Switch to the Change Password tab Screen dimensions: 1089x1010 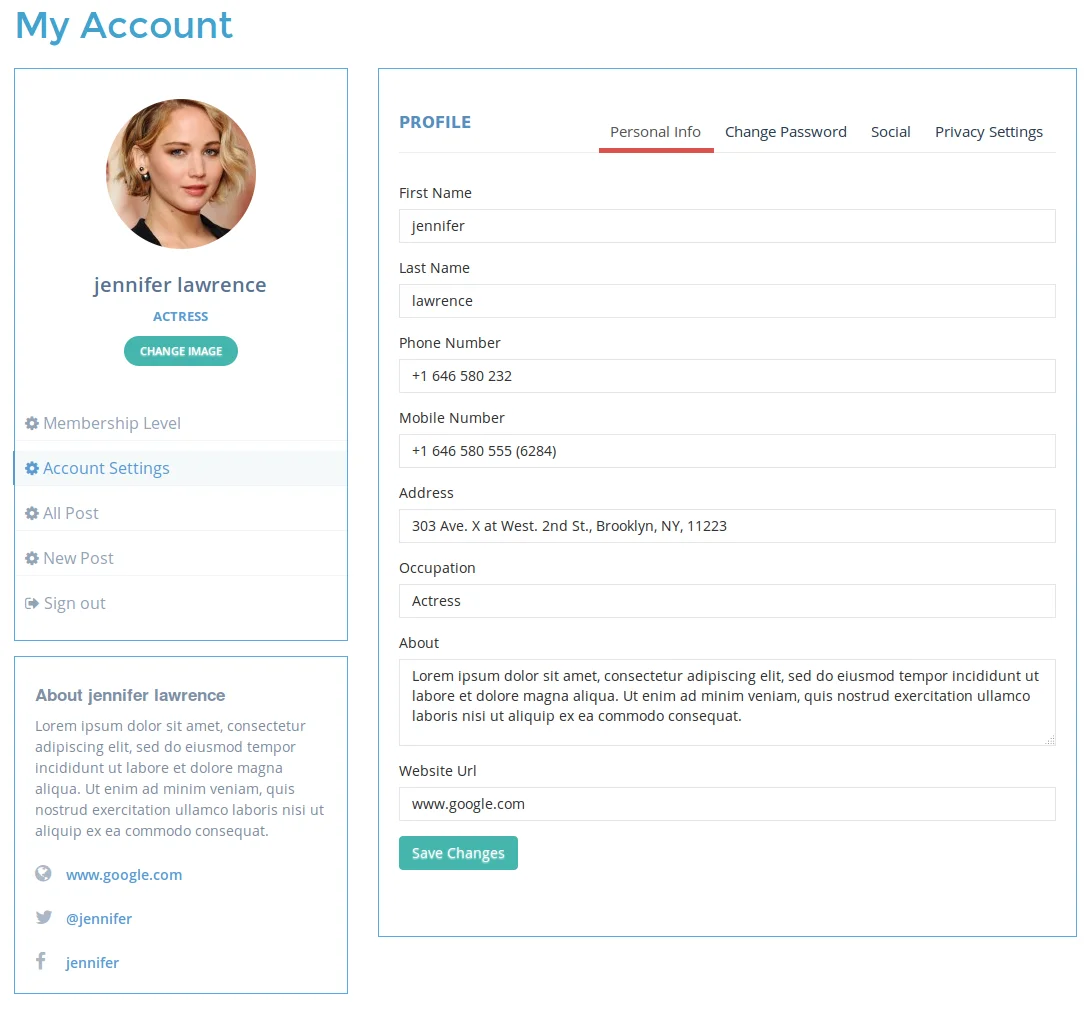[x=786, y=131]
